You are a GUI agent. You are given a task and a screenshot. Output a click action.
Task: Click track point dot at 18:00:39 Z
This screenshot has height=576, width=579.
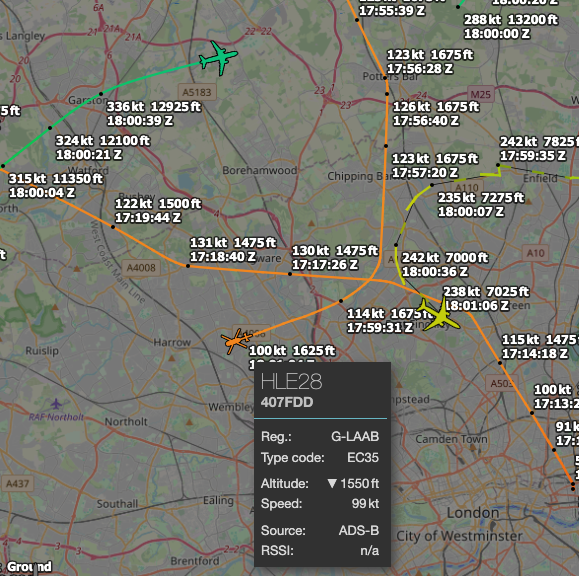101,94
